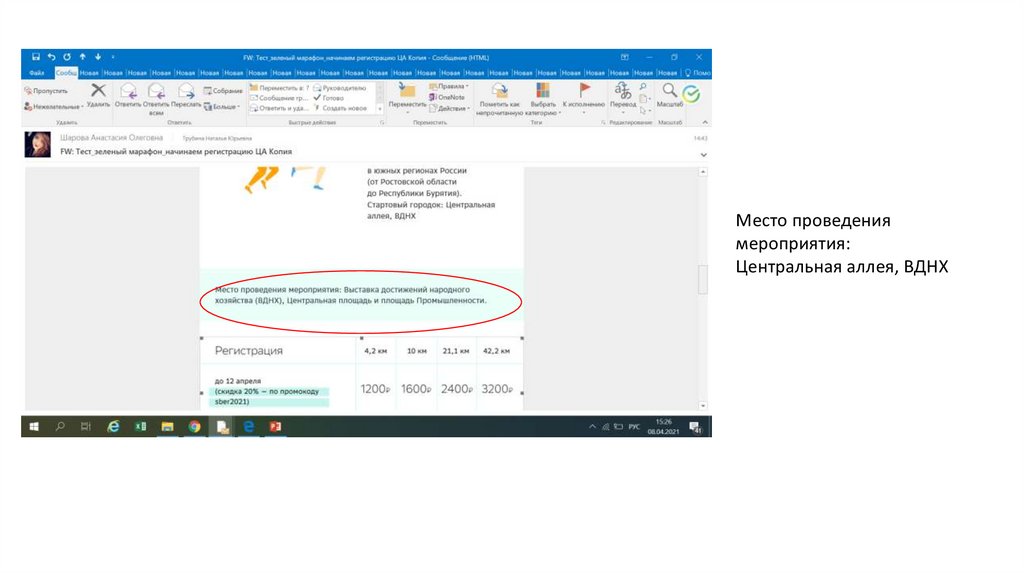Open the Помощник search in the ribbon
Viewport: 1024px width, 574px height.
[697, 72]
